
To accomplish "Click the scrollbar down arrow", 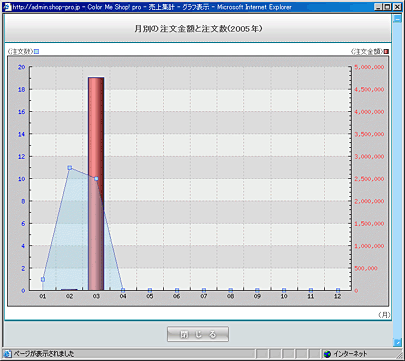I will coord(397,342).
